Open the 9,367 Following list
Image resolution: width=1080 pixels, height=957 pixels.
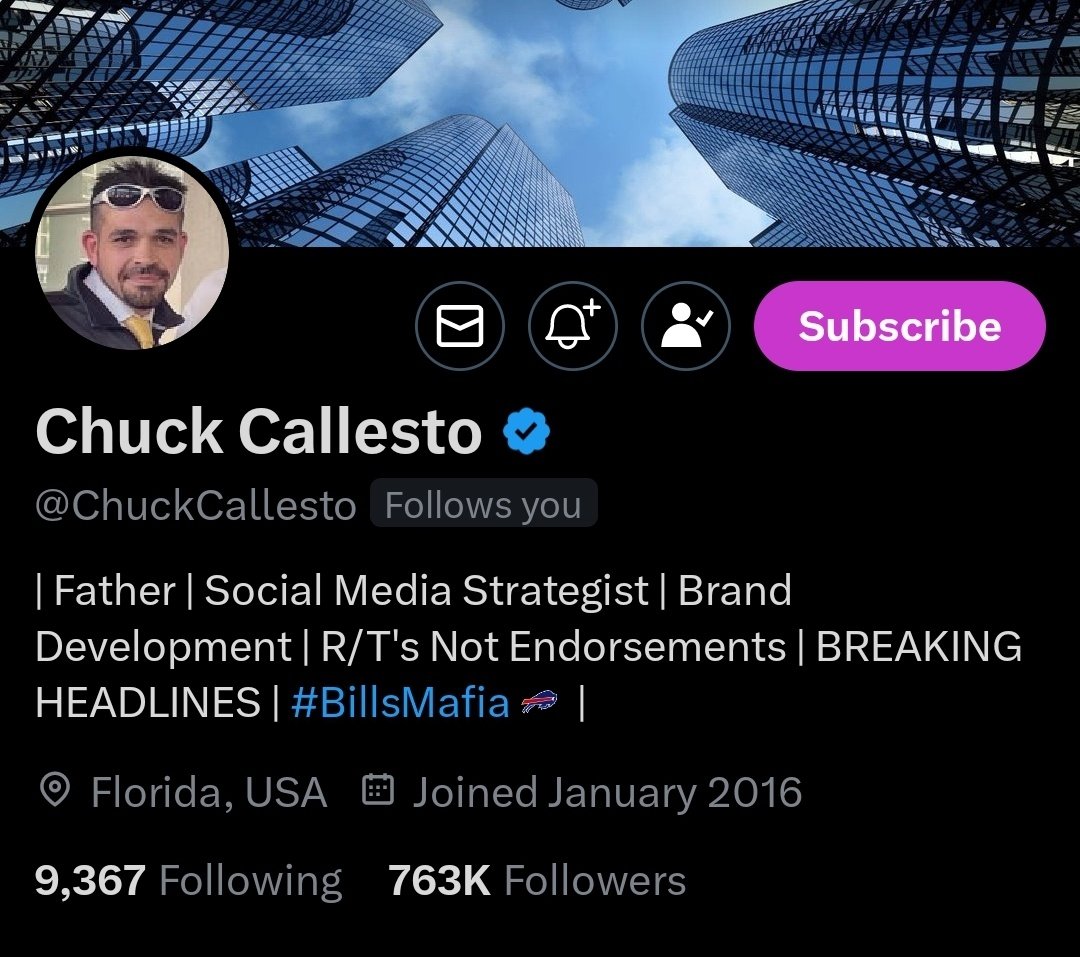(188, 881)
